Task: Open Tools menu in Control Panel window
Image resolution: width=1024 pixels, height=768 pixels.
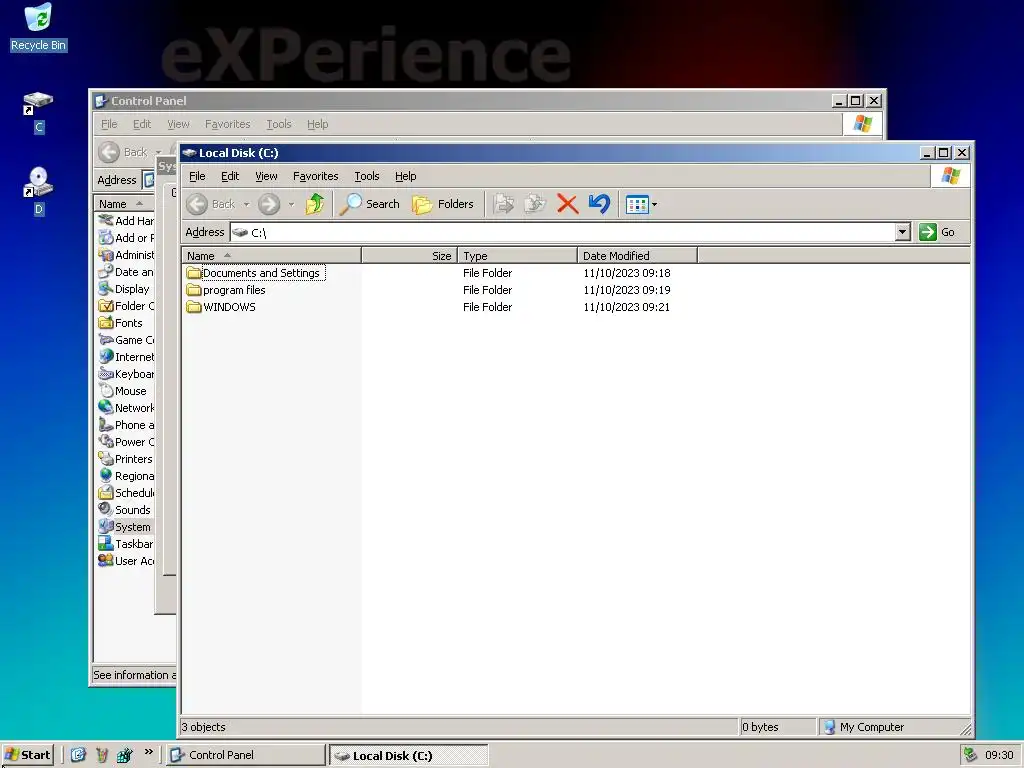Action: tap(279, 124)
